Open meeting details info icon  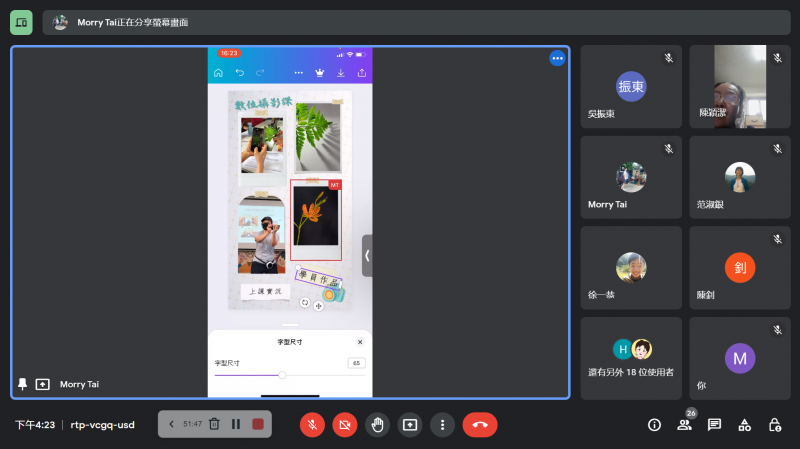(x=654, y=425)
